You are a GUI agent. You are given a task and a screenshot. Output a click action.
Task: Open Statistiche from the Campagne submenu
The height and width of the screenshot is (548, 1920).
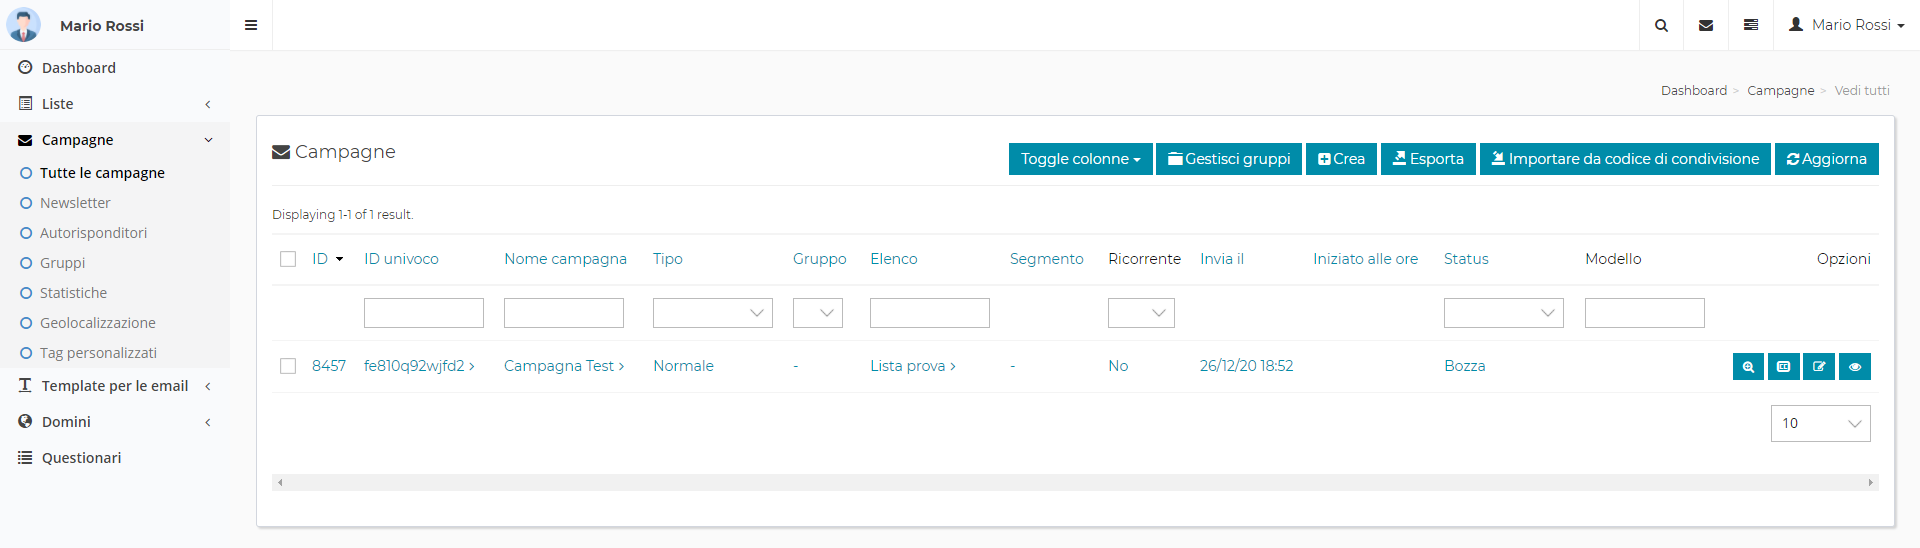pyautogui.click(x=73, y=293)
